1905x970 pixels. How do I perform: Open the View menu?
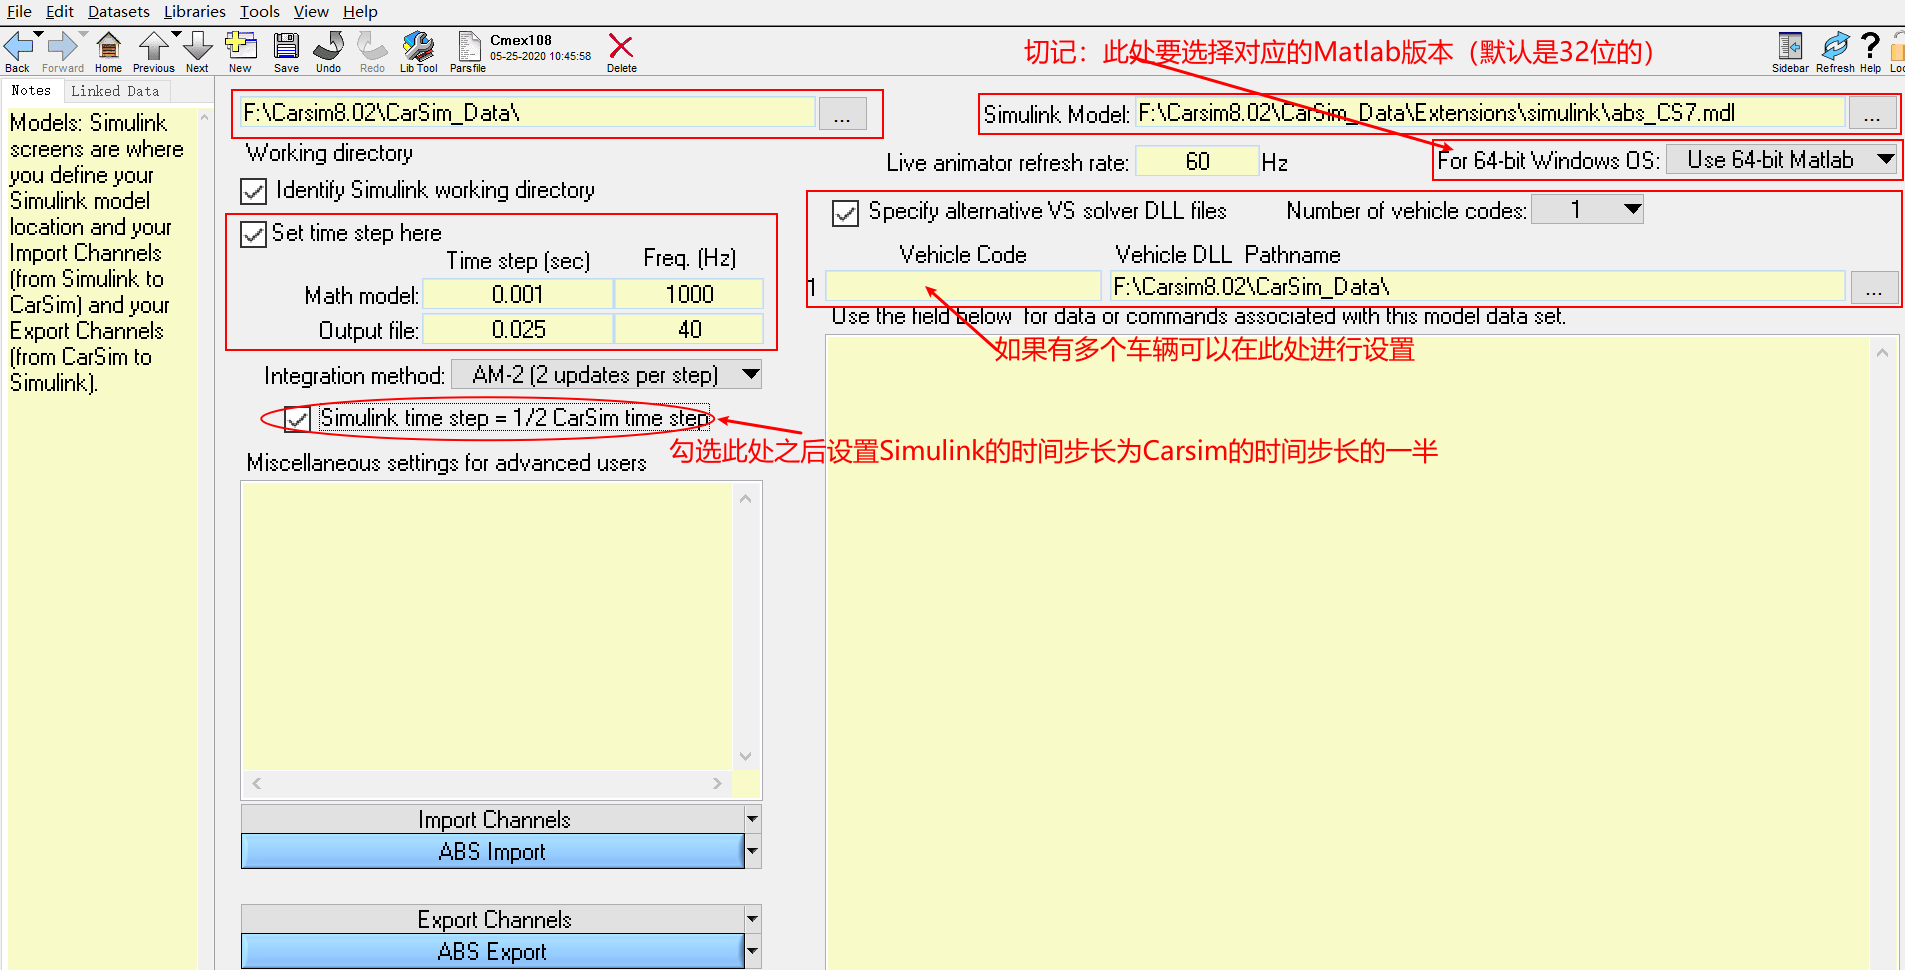click(311, 12)
